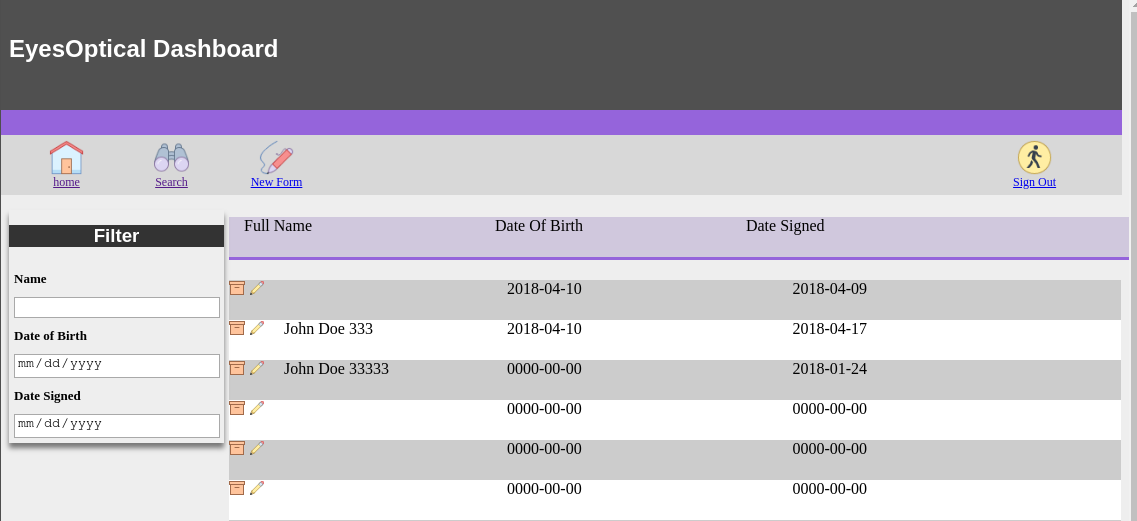Edit the John Doe 33333 record
The height and width of the screenshot is (521, 1137).
point(257,368)
